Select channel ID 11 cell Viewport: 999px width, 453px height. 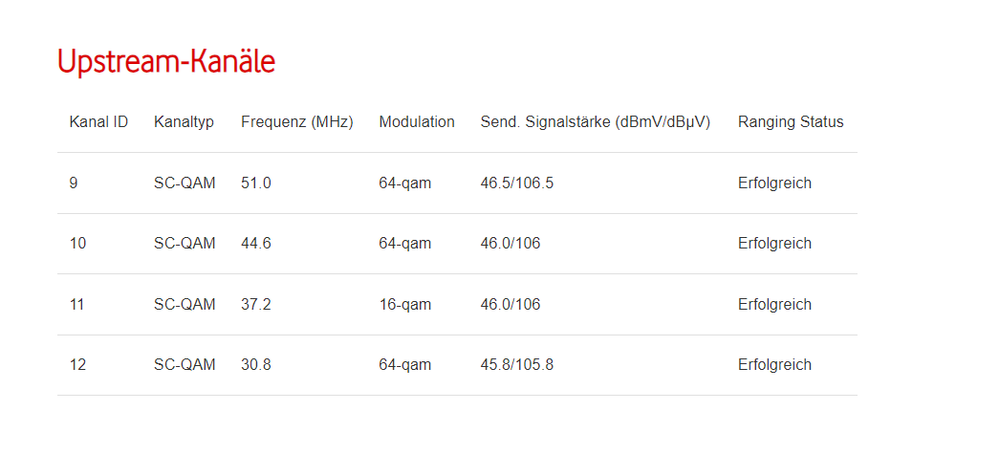pos(77,304)
